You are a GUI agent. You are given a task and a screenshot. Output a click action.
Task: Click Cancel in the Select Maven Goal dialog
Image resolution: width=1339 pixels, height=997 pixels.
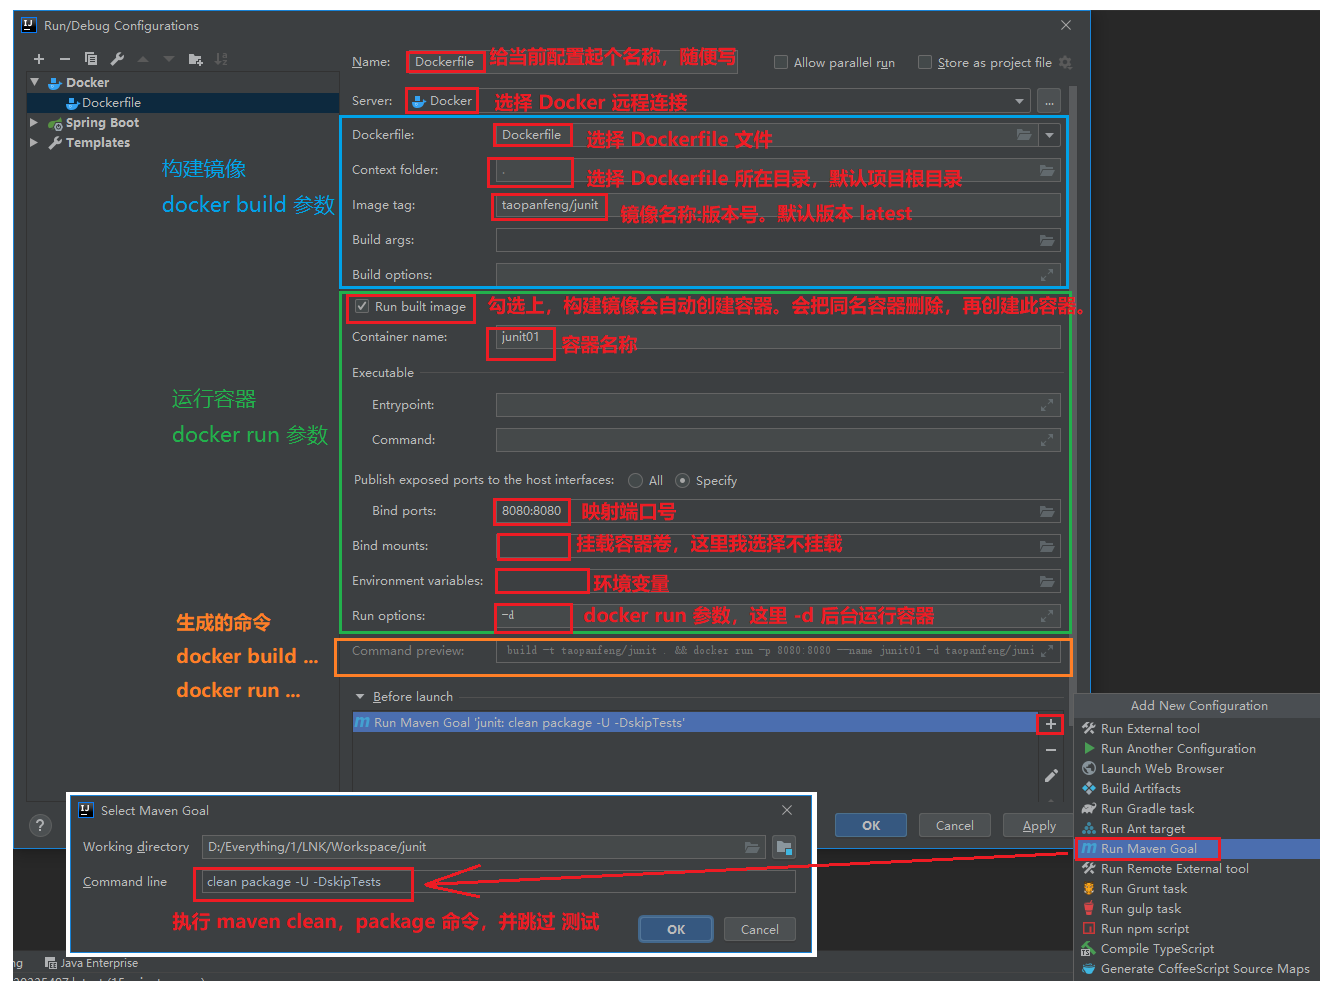759,929
